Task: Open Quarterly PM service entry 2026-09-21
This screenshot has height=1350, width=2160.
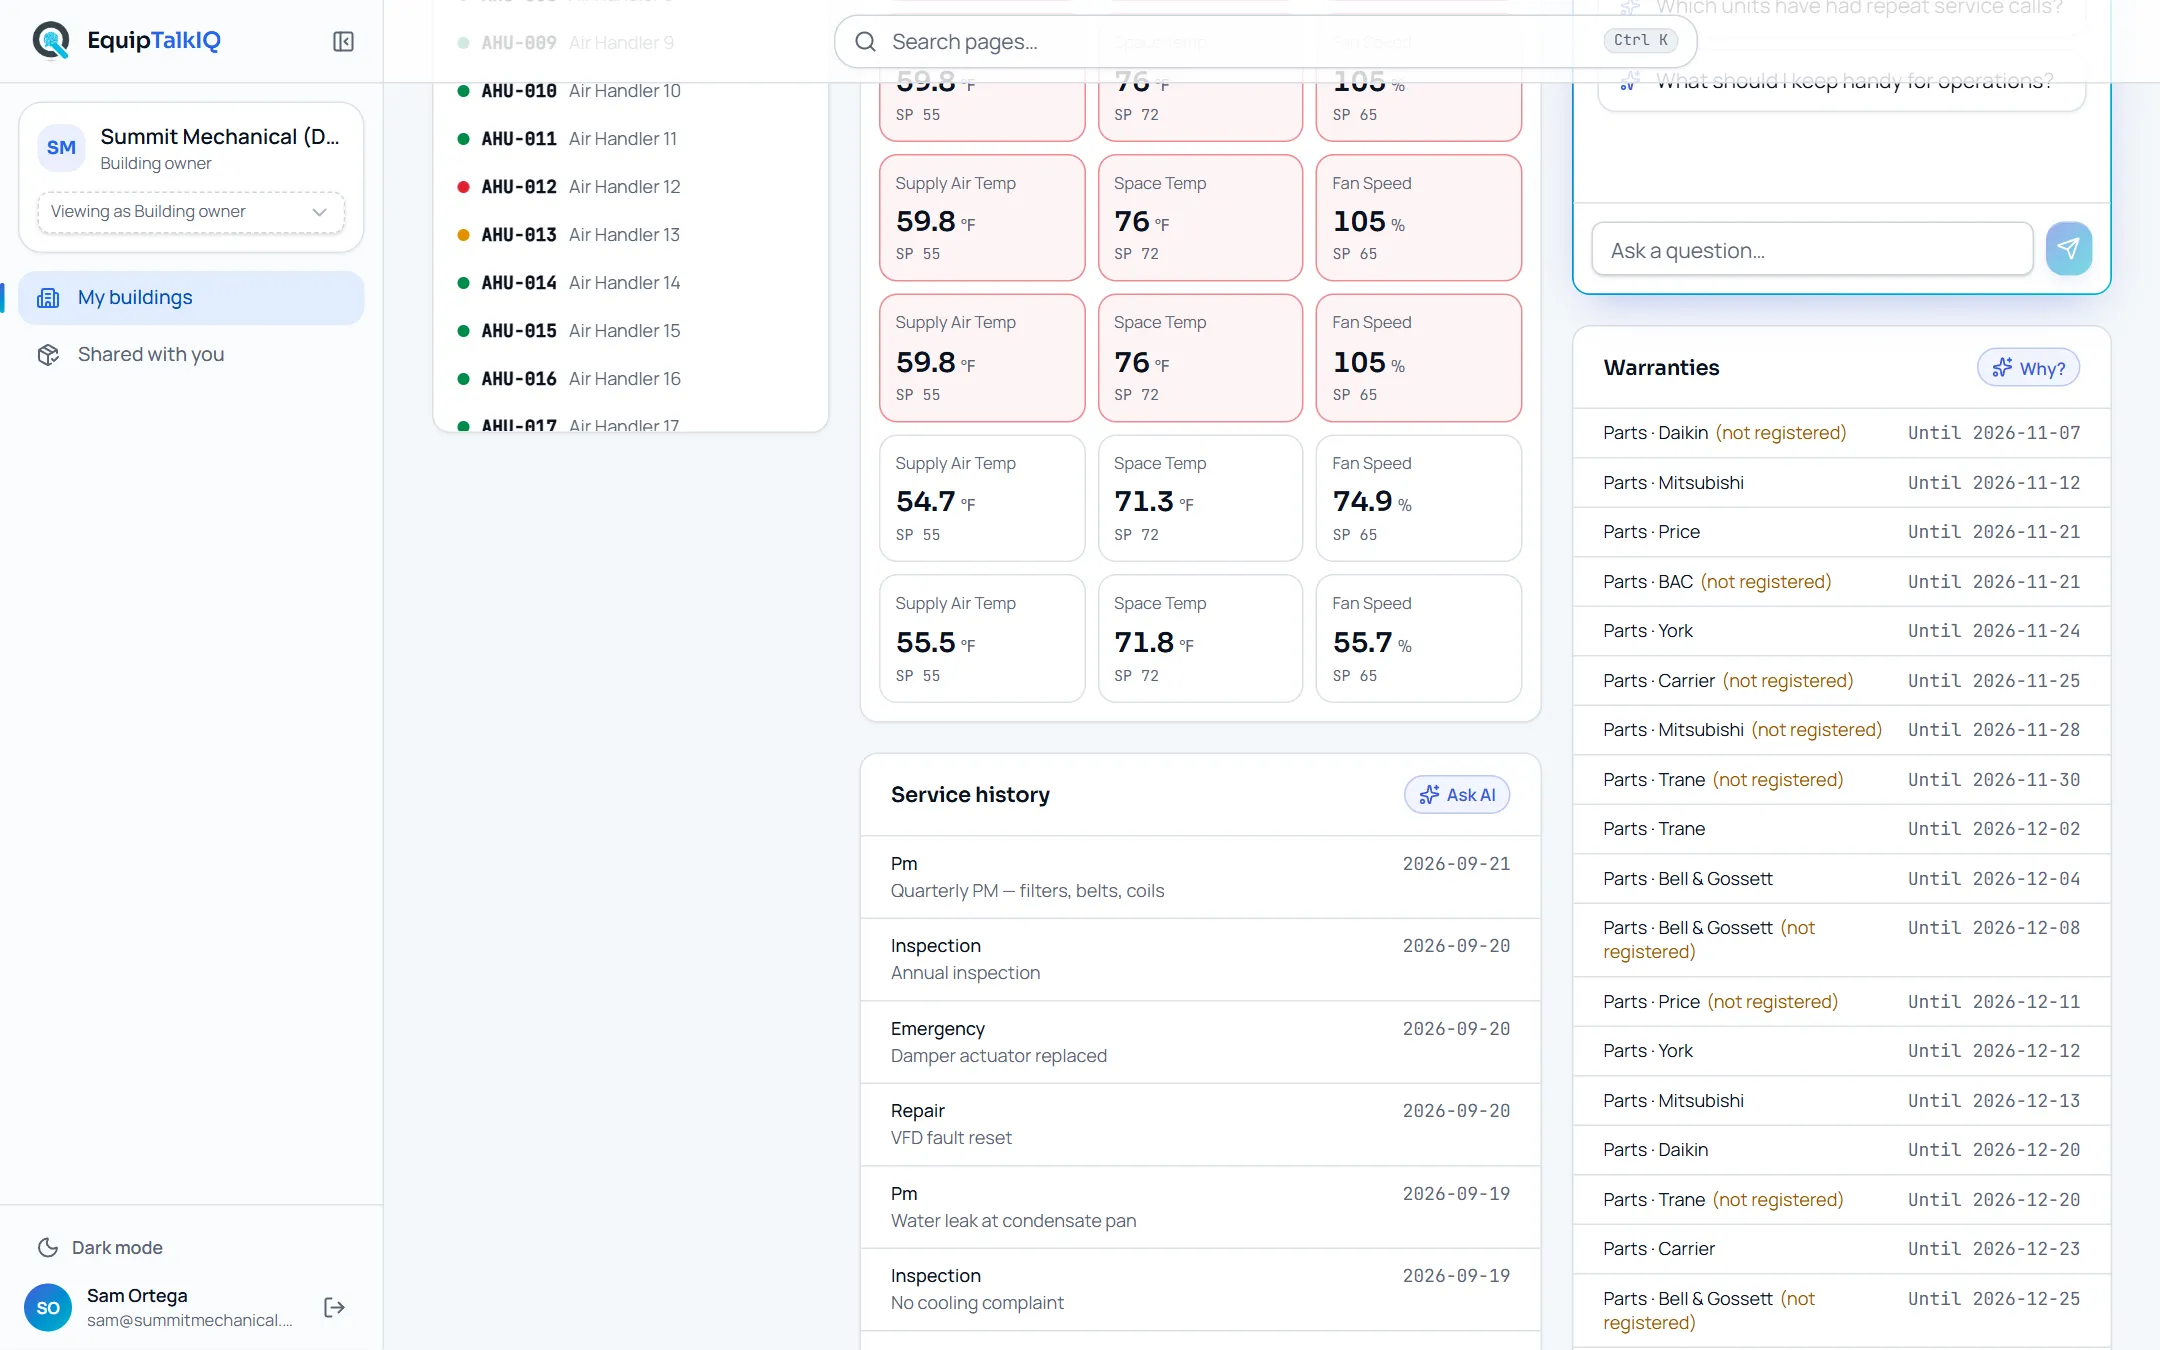Action: point(1200,877)
